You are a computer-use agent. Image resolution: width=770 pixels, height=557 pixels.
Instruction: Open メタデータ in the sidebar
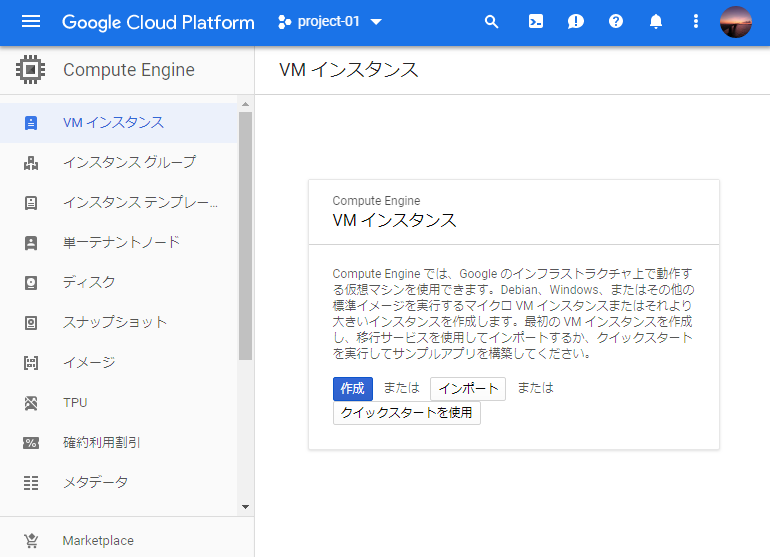click(x=118, y=483)
